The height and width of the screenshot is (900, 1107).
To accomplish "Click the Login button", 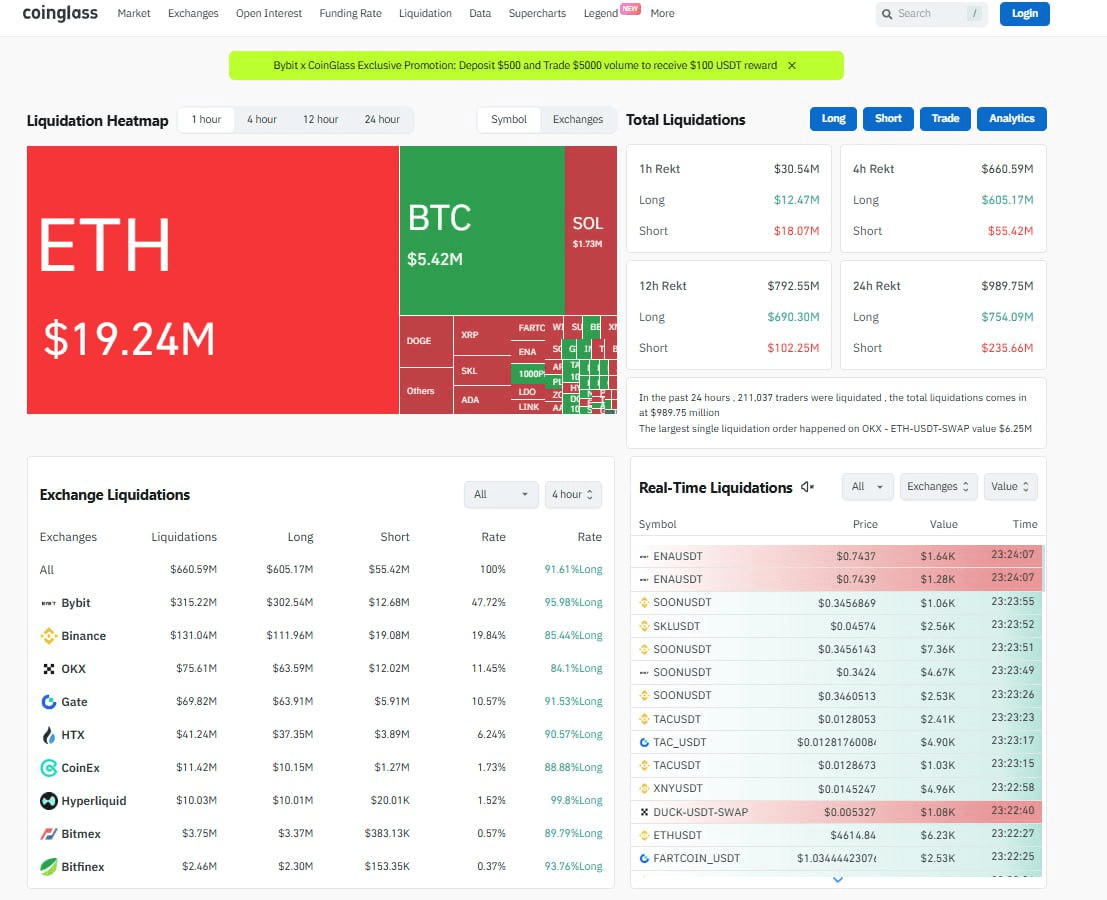I will [1024, 13].
